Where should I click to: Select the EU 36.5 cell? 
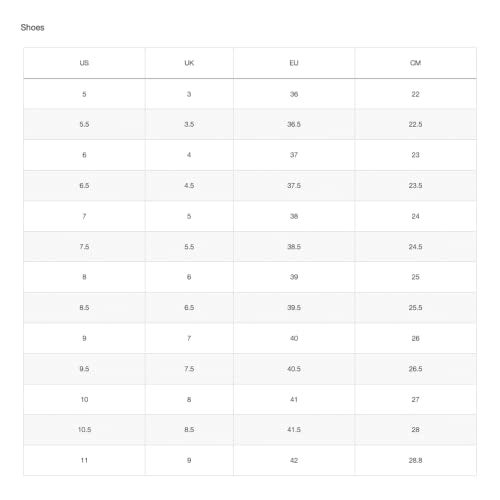294,124
